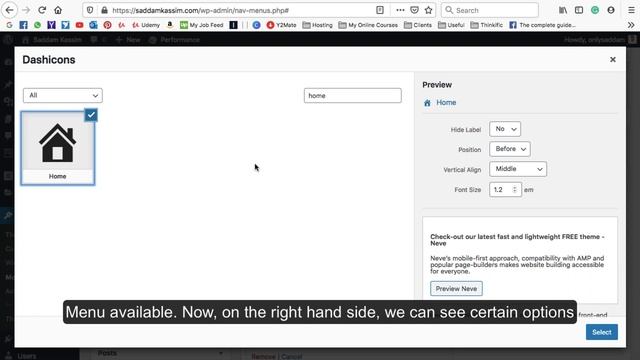Image resolution: width=640 pixels, height=360 pixels.
Task: Open Firefox hamburger menu
Action: [631, 10]
